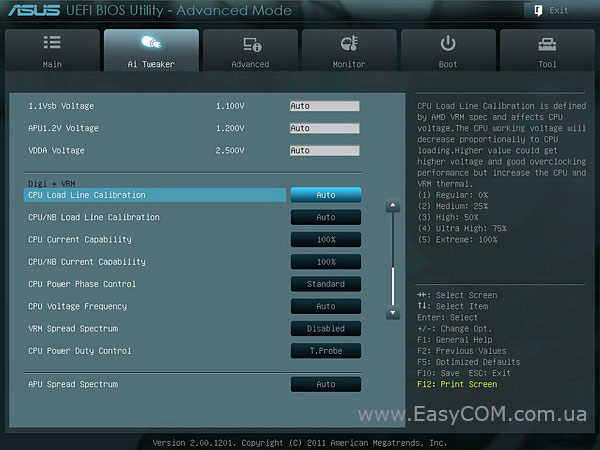Click the Ai Tweaker plug icon
Image resolution: width=600 pixels, height=450 pixels.
click(151, 42)
